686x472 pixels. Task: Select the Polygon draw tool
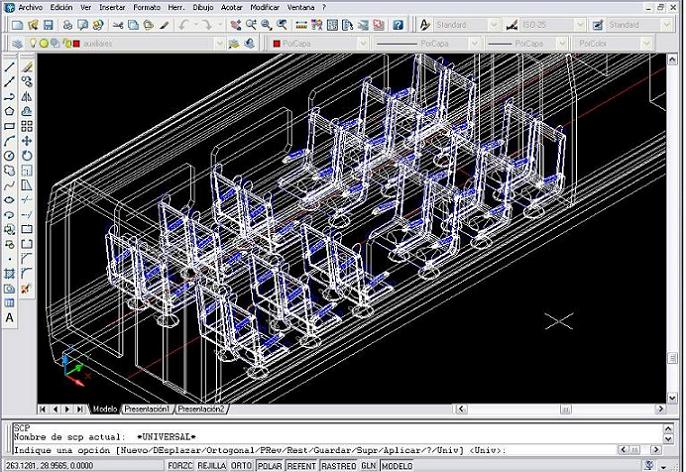tap(10, 112)
